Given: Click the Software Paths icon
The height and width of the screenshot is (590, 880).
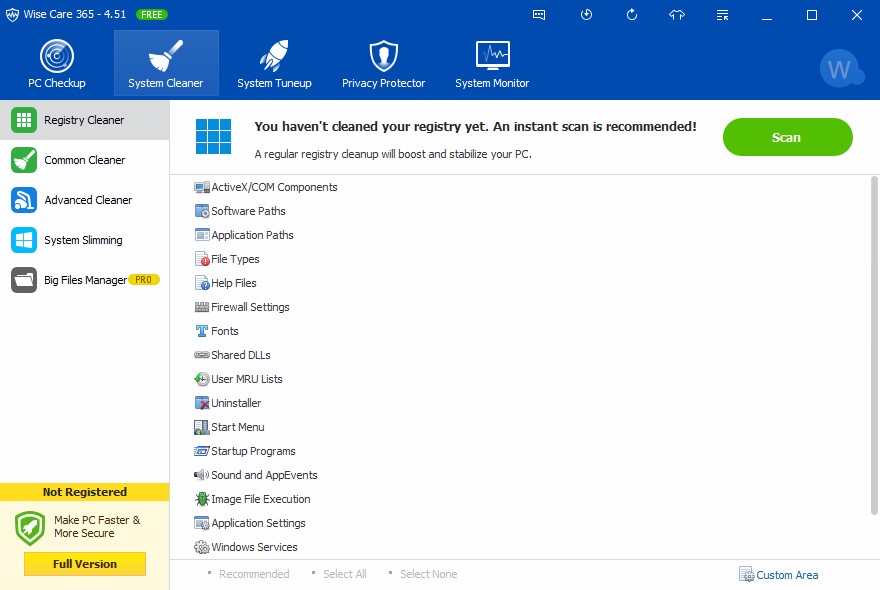Looking at the screenshot, I should point(201,211).
